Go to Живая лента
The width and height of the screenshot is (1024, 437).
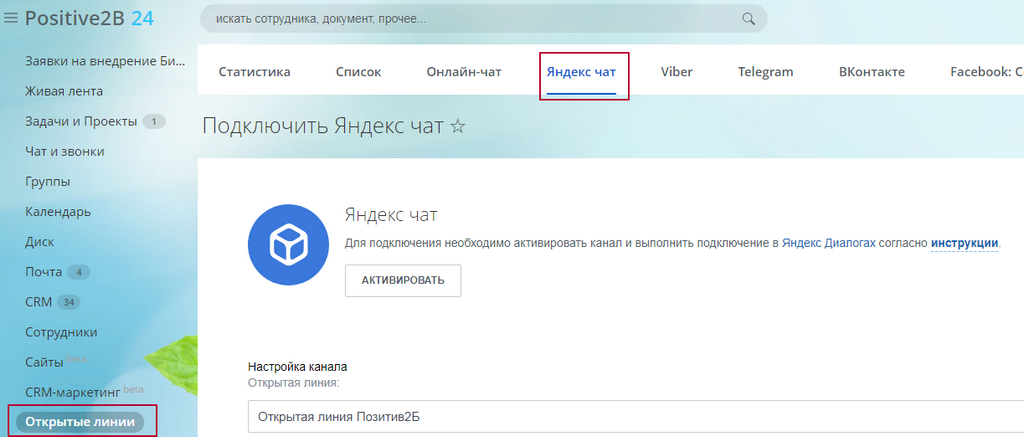click(64, 91)
